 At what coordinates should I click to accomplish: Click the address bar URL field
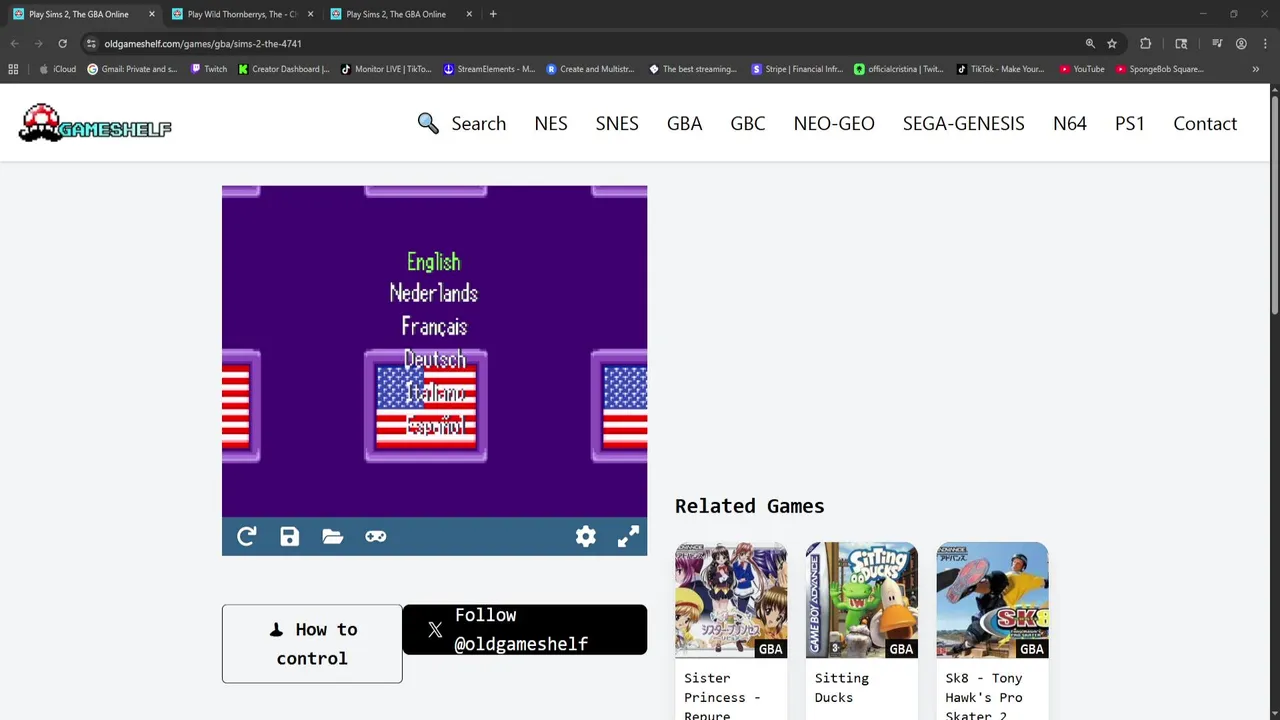coord(590,44)
